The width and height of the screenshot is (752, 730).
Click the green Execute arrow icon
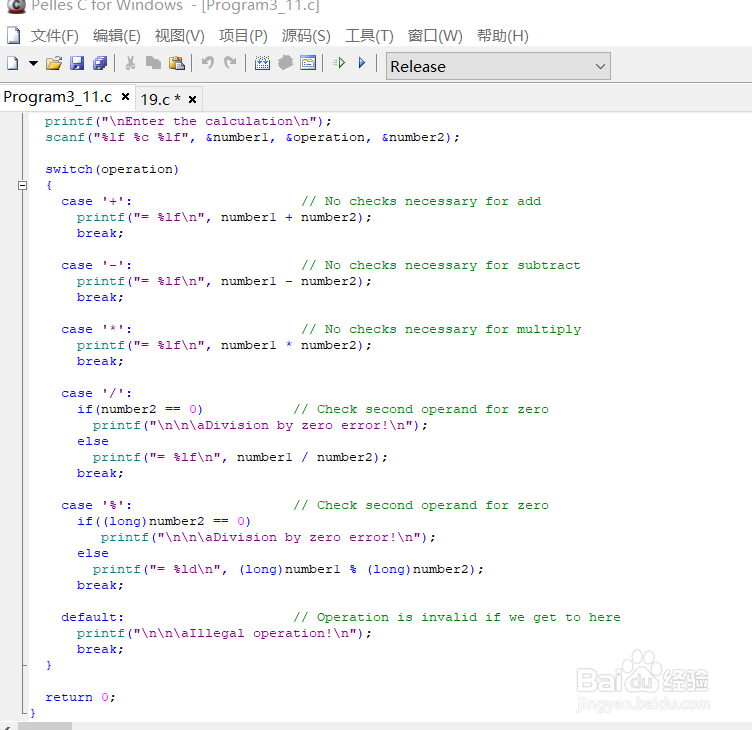pyautogui.click(x=339, y=63)
